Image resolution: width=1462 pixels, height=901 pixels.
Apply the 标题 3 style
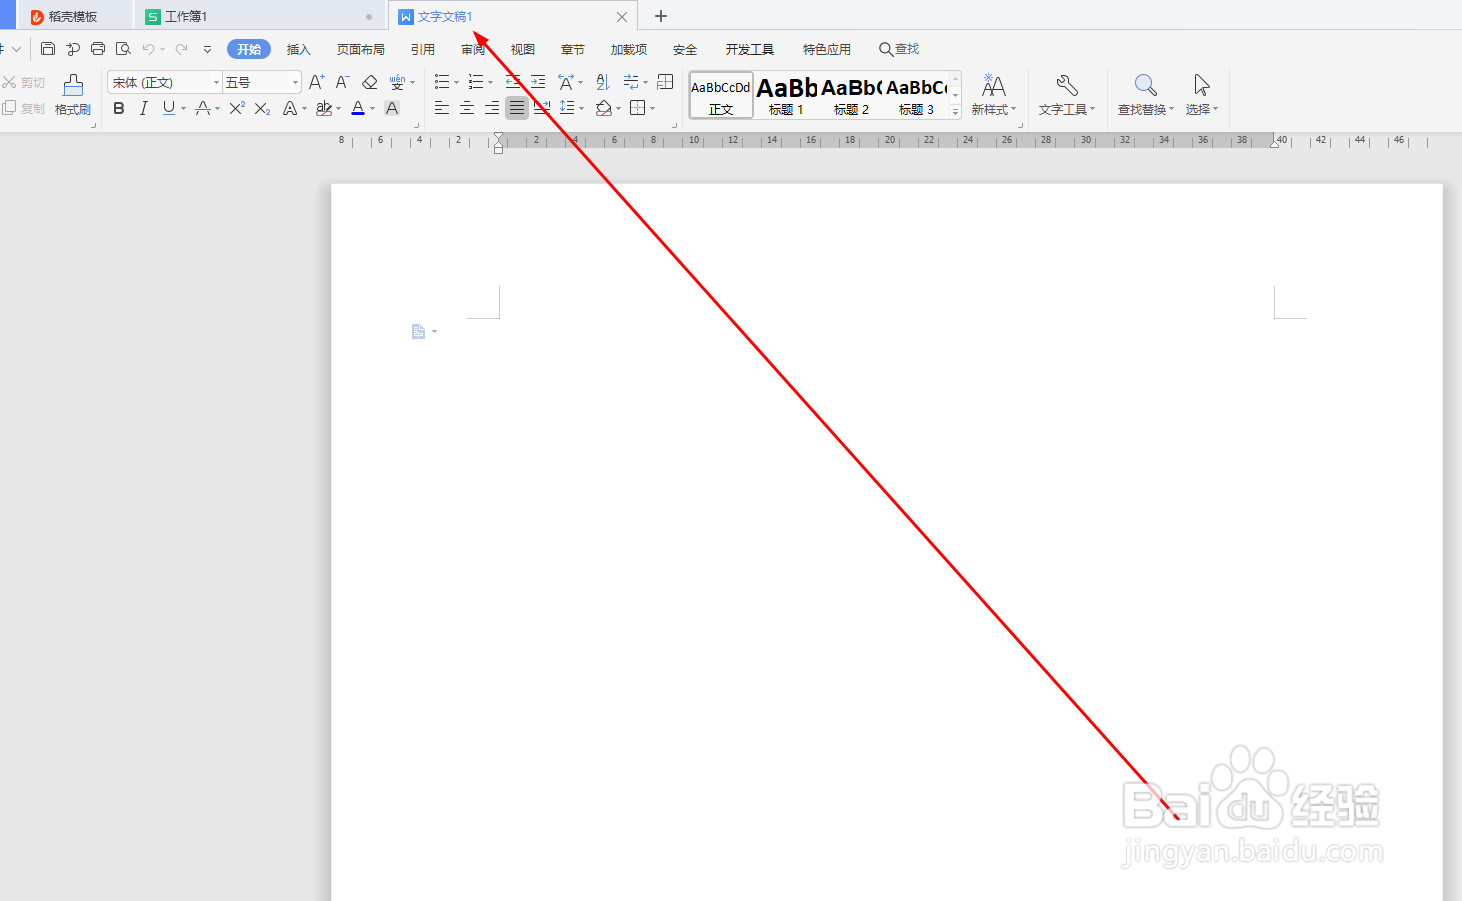pyautogui.click(x=916, y=95)
